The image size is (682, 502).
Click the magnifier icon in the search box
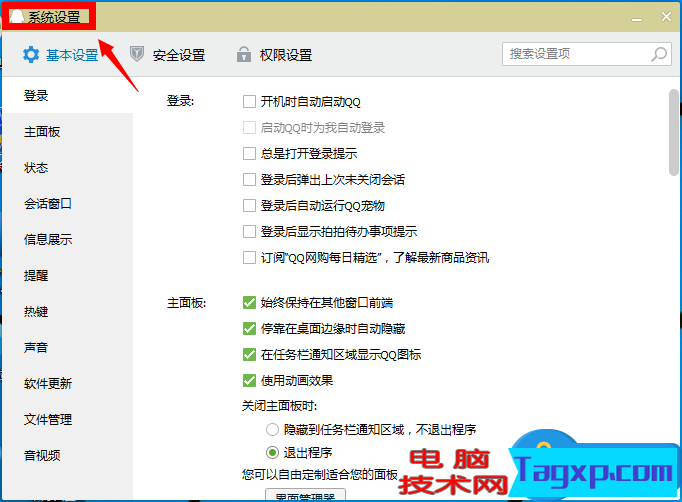[x=659, y=54]
